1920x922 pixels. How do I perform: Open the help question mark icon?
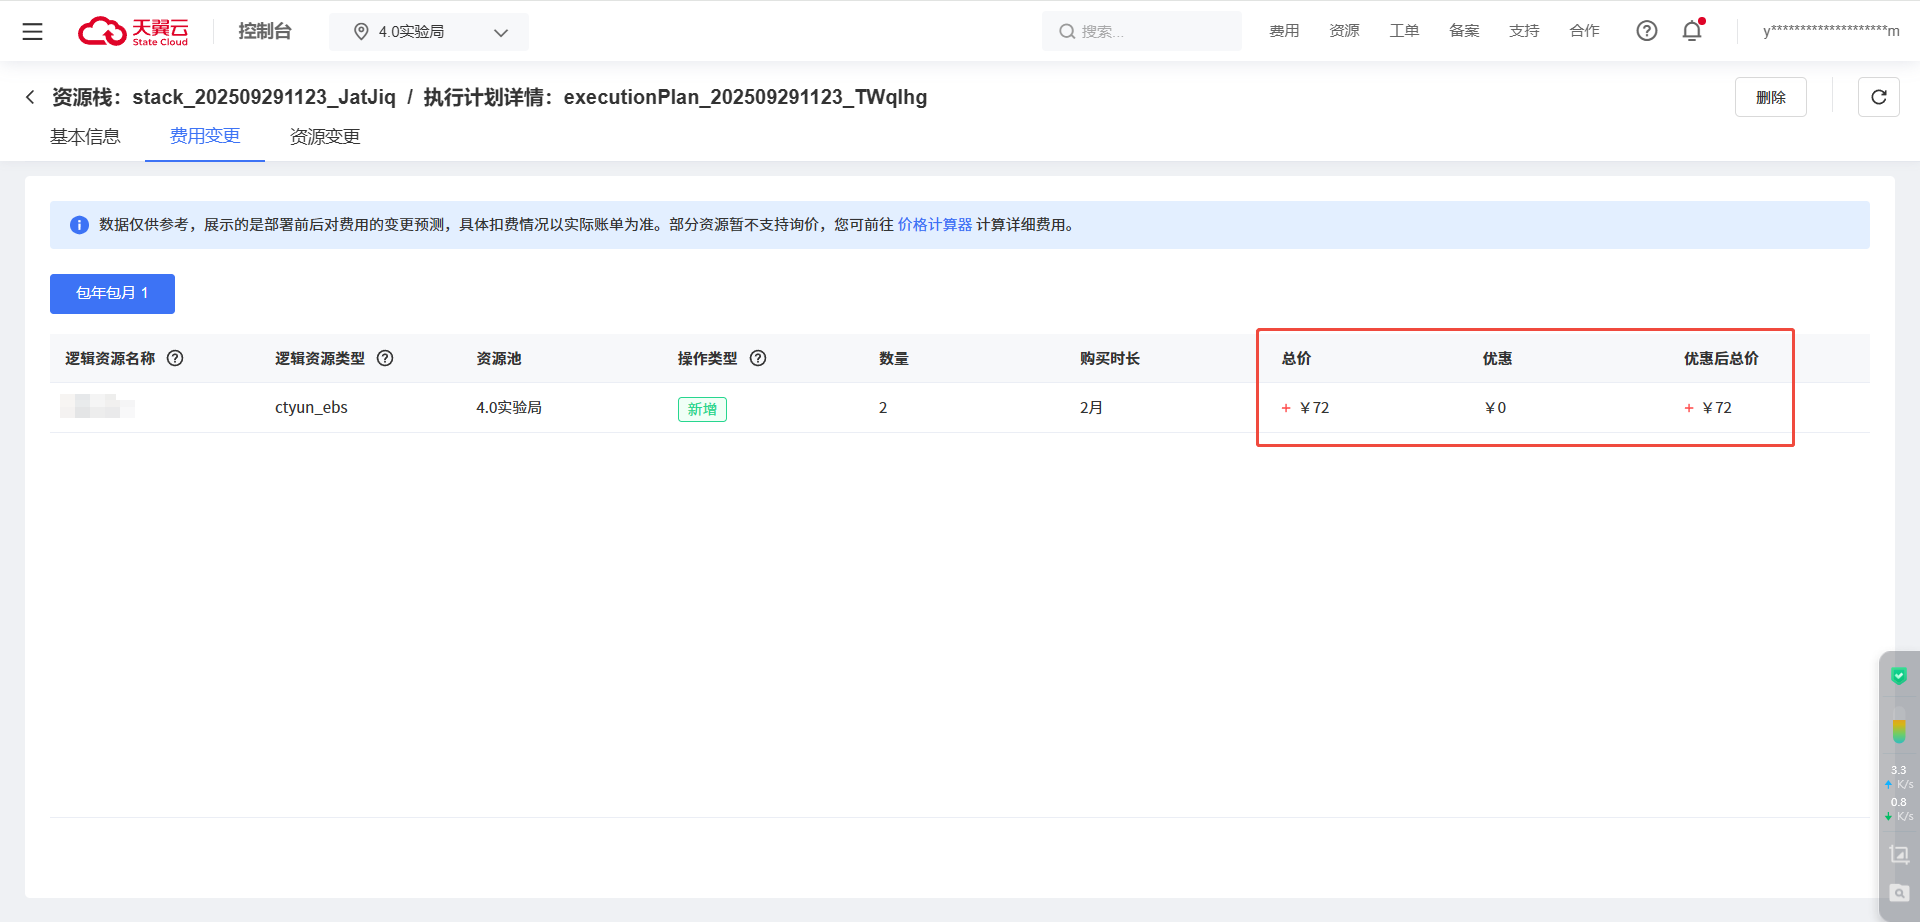tap(1646, 31)
